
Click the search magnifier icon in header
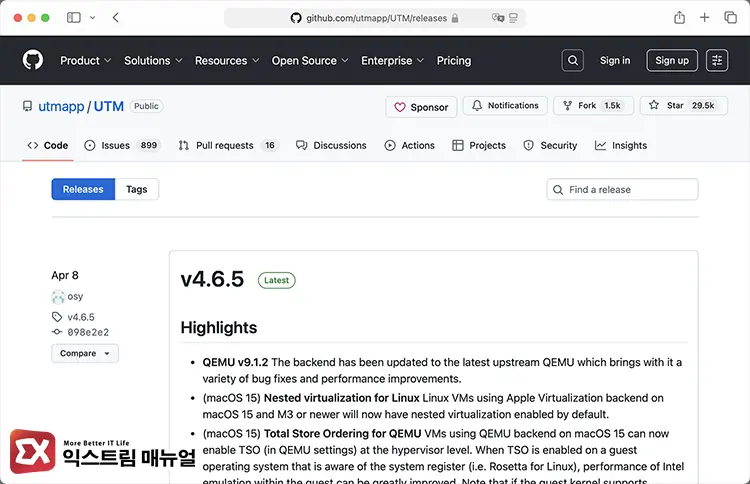(x=573, y=60)
